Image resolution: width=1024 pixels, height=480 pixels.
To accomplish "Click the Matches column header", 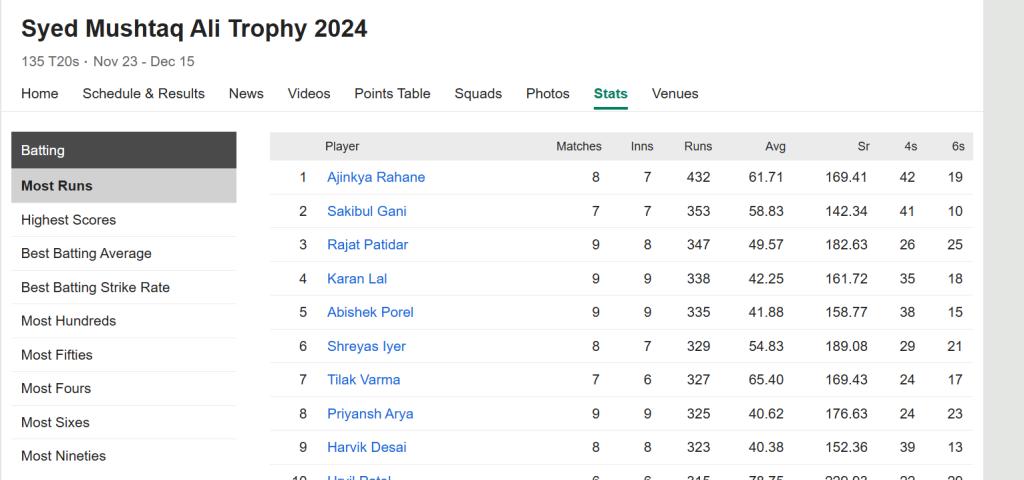I will 579,146.
